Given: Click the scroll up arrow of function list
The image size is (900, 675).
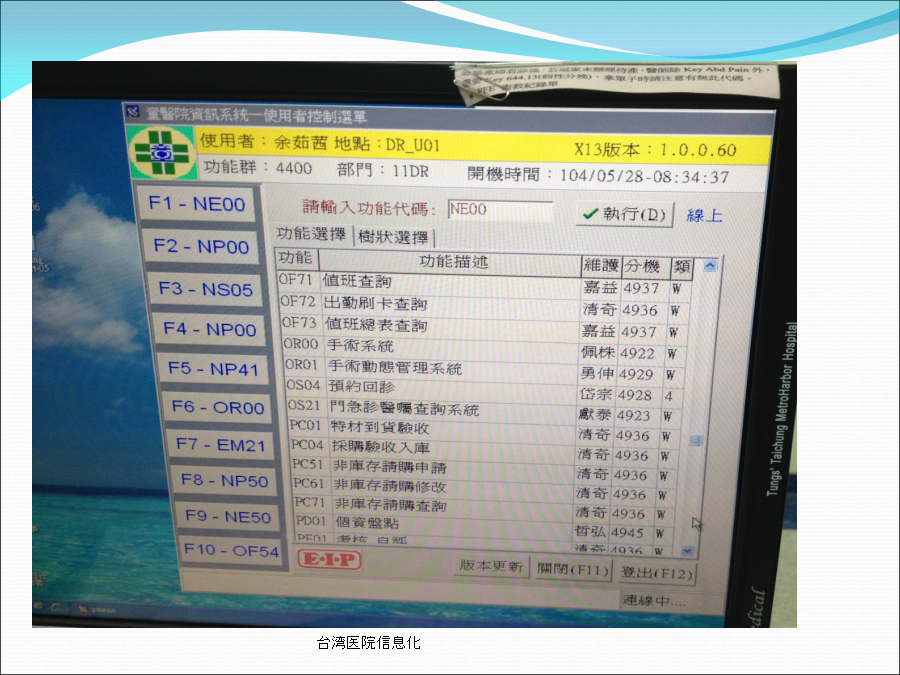Looking at the screenshot, I should 710,266.
